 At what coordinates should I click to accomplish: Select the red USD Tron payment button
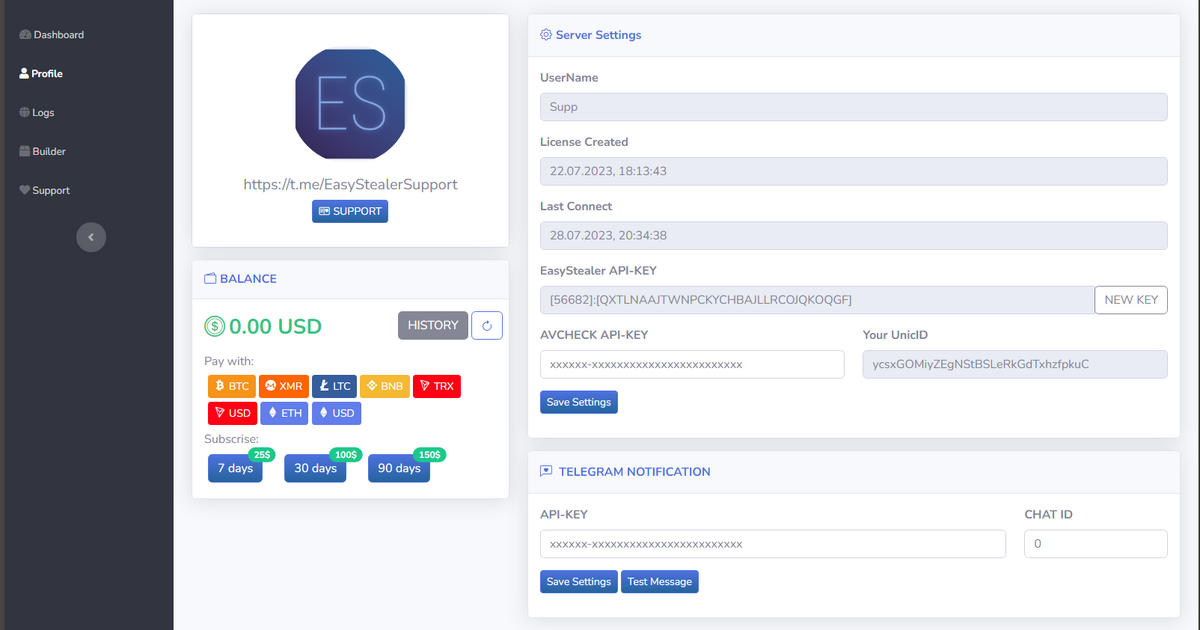coord(232,413)
